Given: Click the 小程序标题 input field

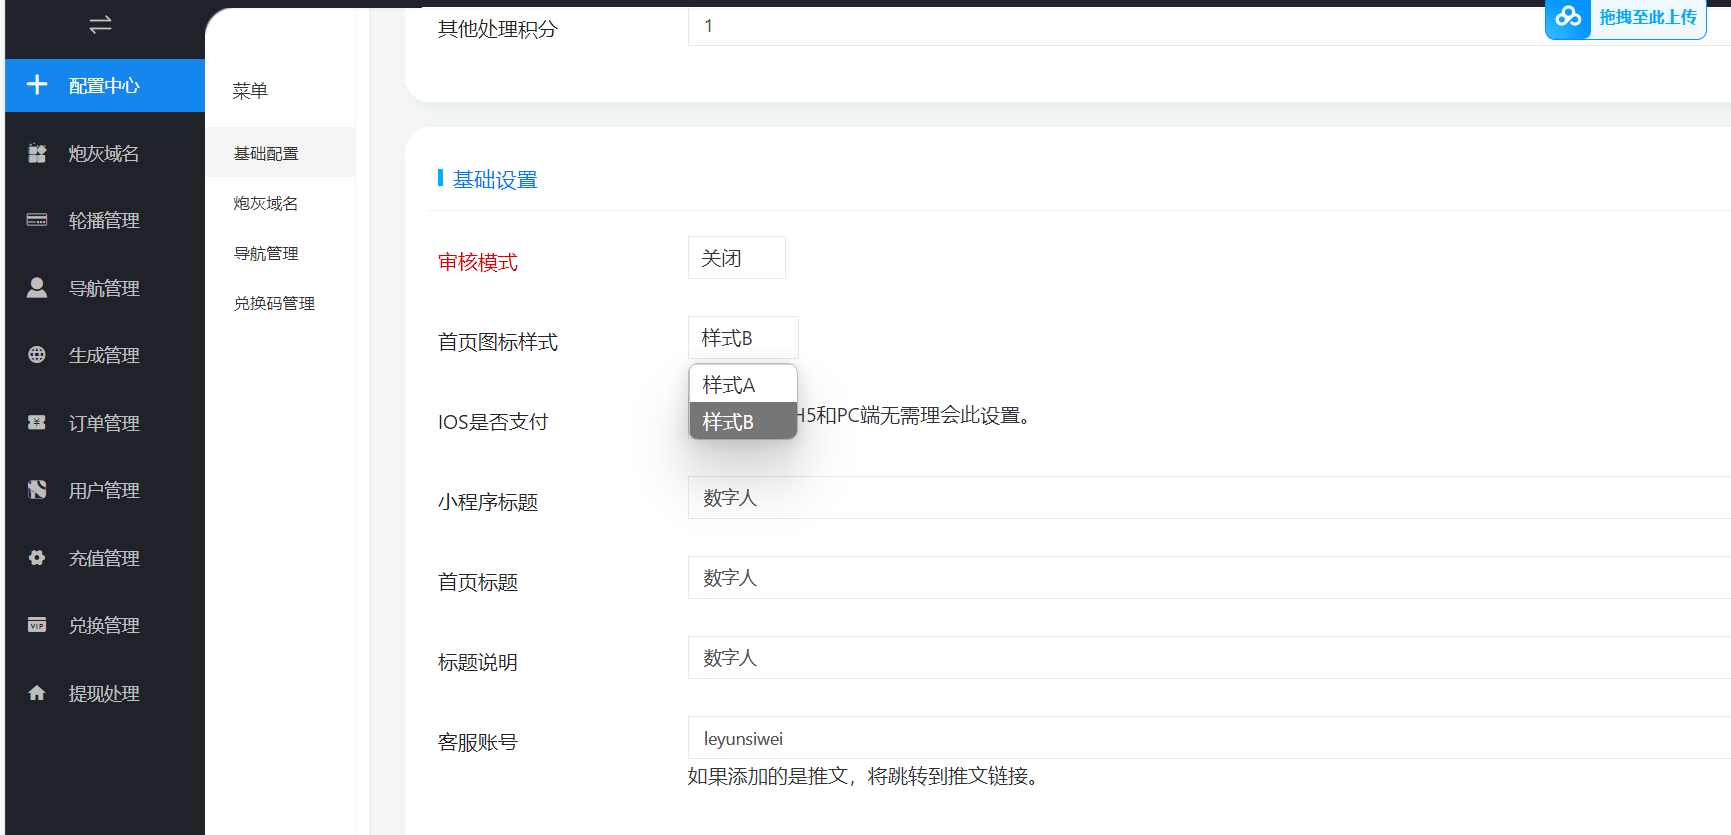Looking at the screenshot, I should (1209, 498).
